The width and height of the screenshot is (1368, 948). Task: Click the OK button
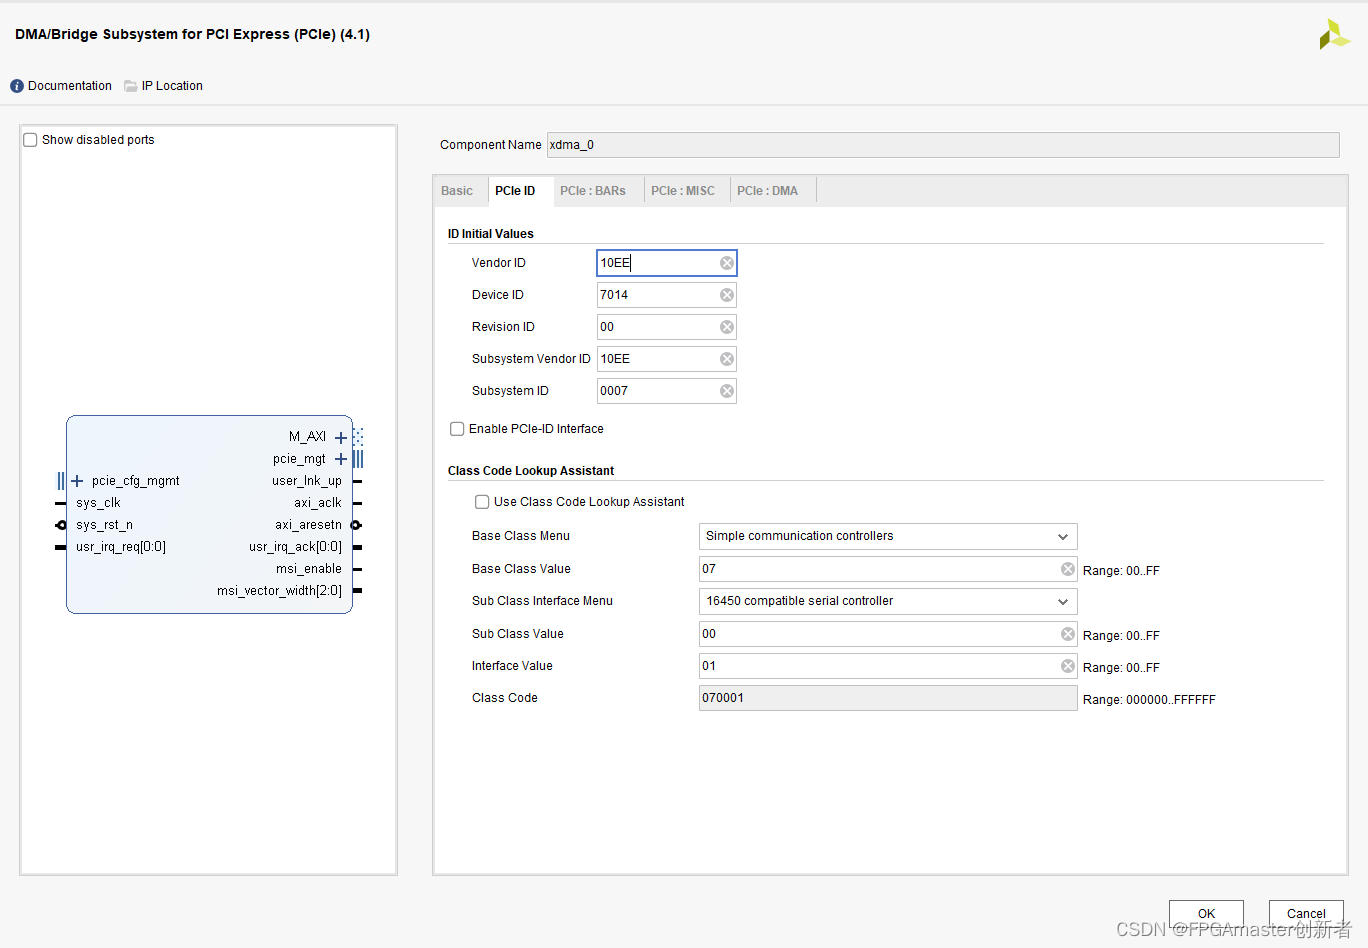1206,913
